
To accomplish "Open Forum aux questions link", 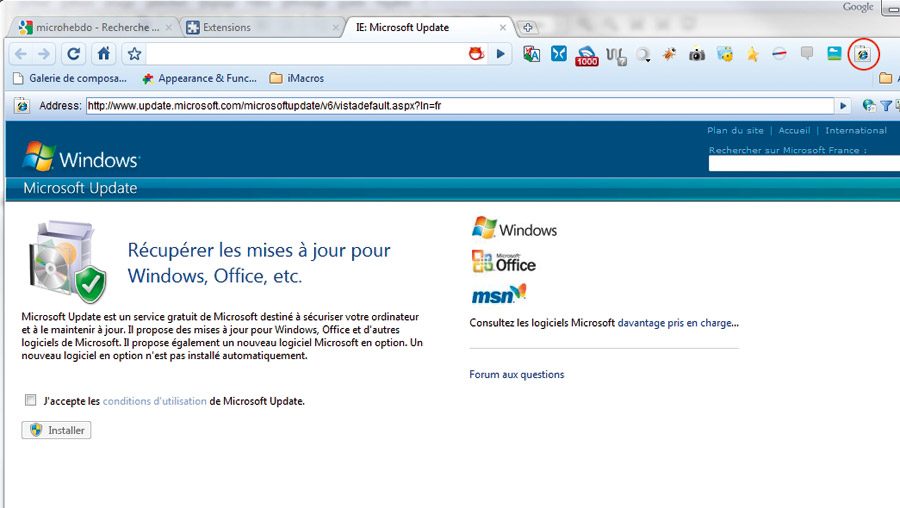I will (x=517, y=374).
